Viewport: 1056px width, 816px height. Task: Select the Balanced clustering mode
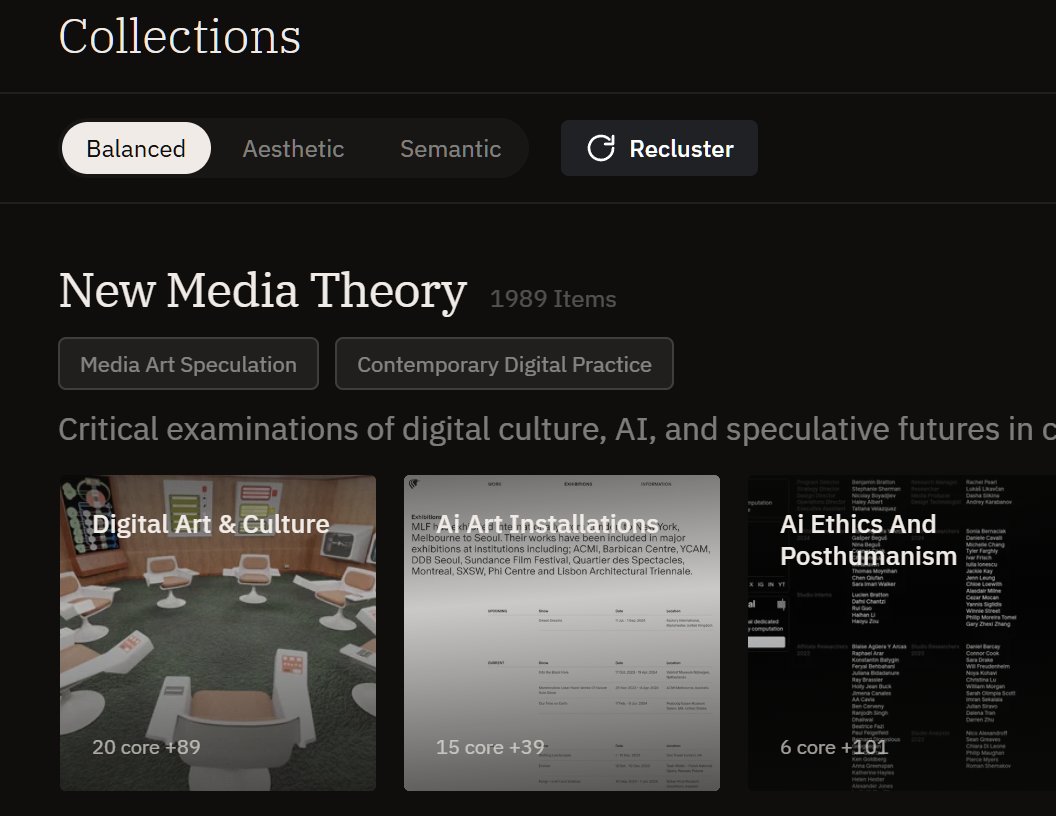point(136,148)
